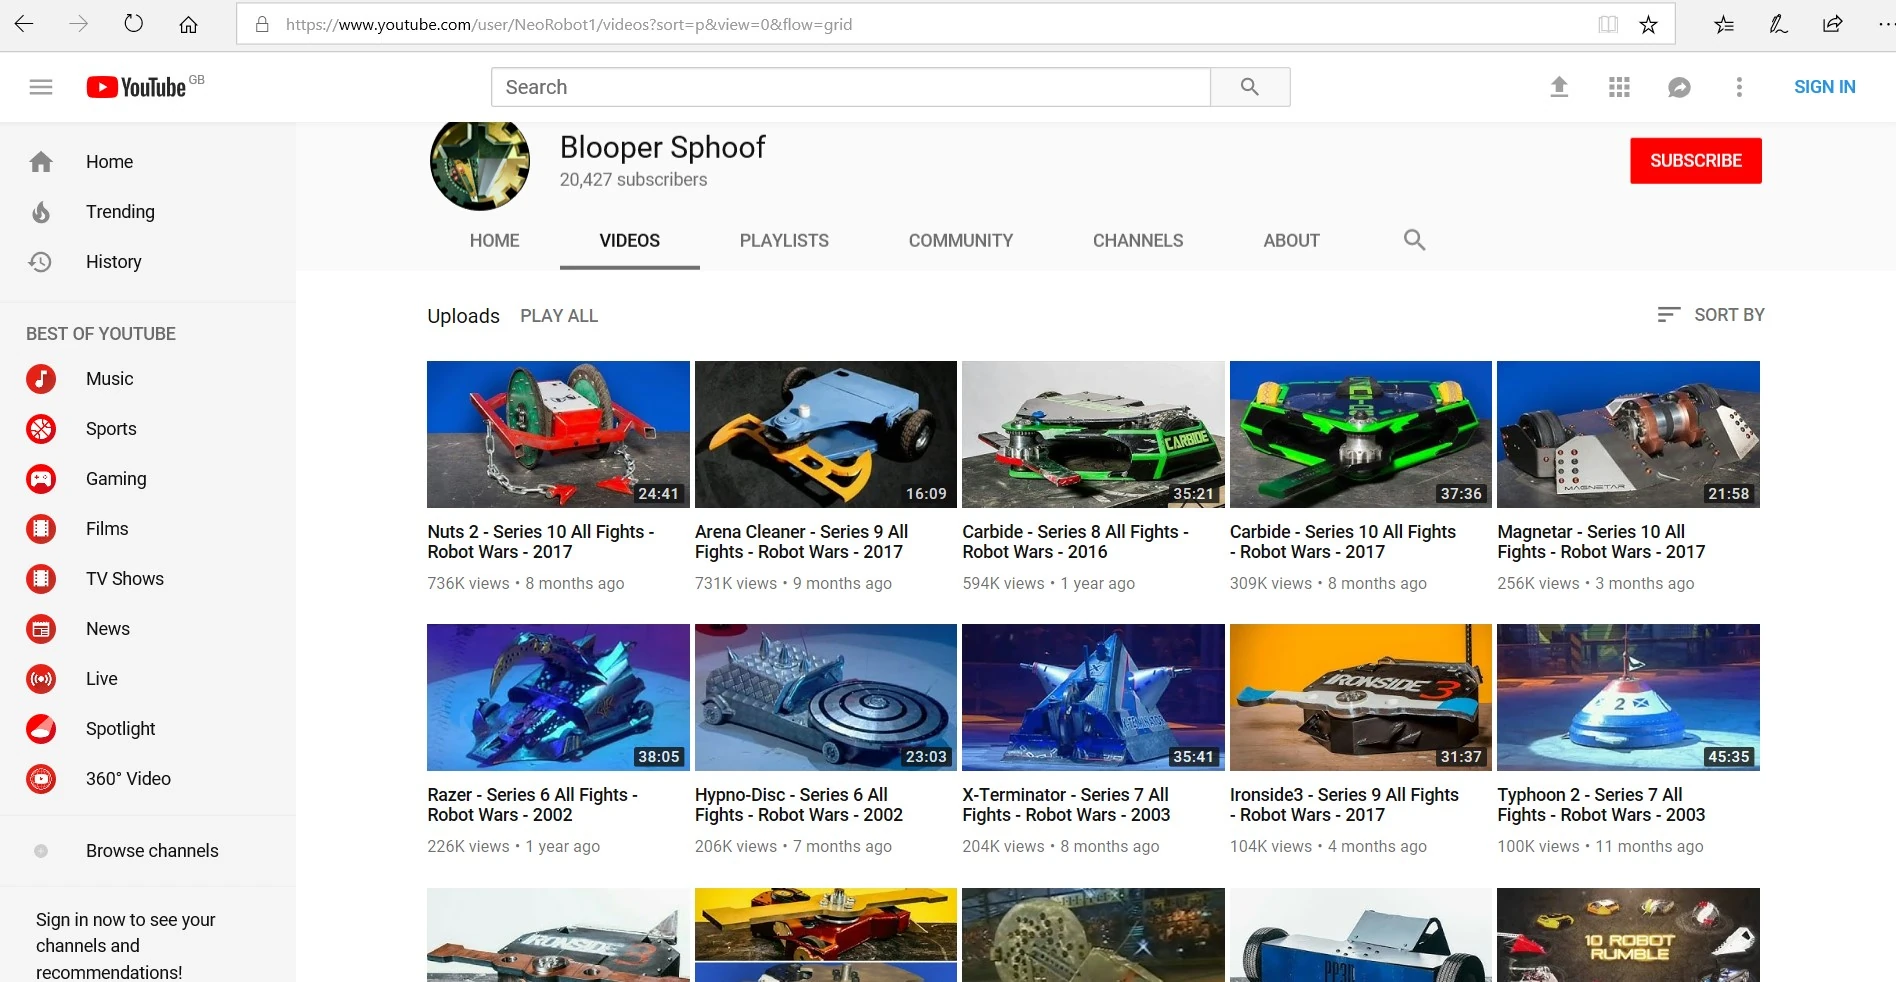Switch to the Playlists tab

tap(784, 241)
